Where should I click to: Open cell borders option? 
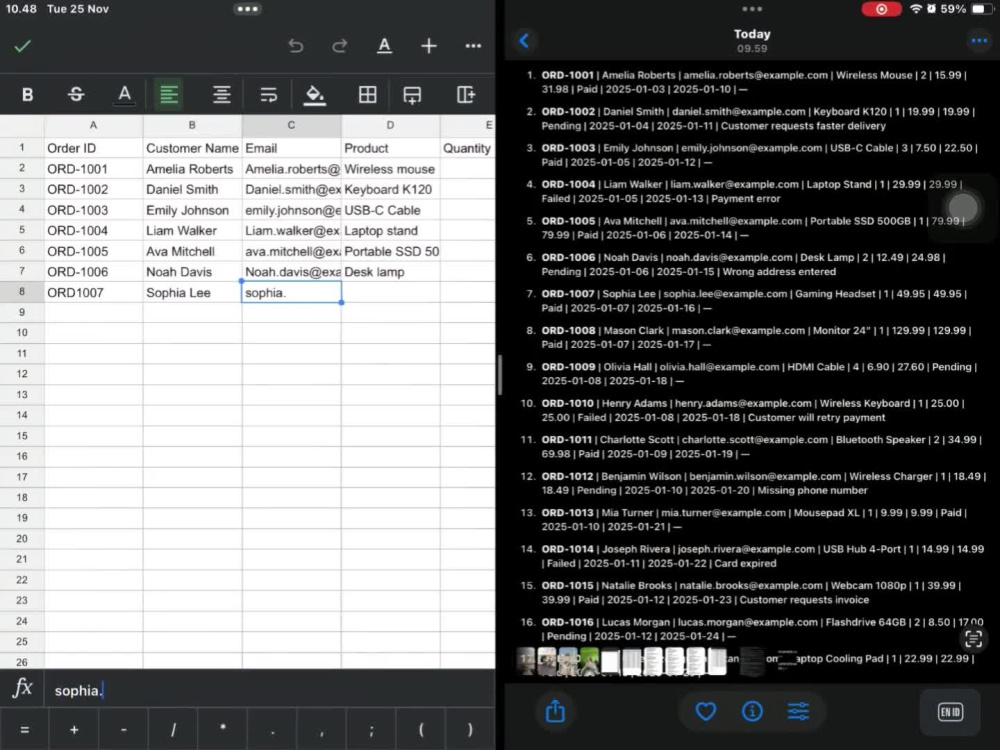[367, 95]
